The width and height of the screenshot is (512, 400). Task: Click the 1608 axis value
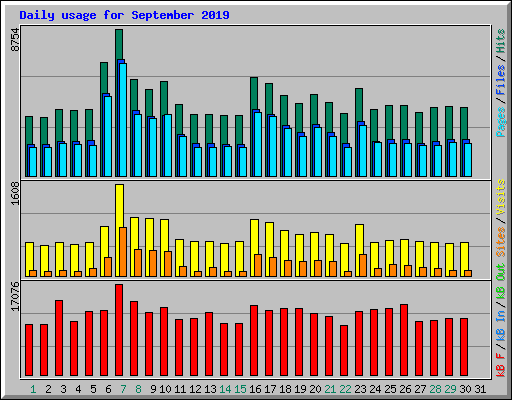click(x=15, y=193)
